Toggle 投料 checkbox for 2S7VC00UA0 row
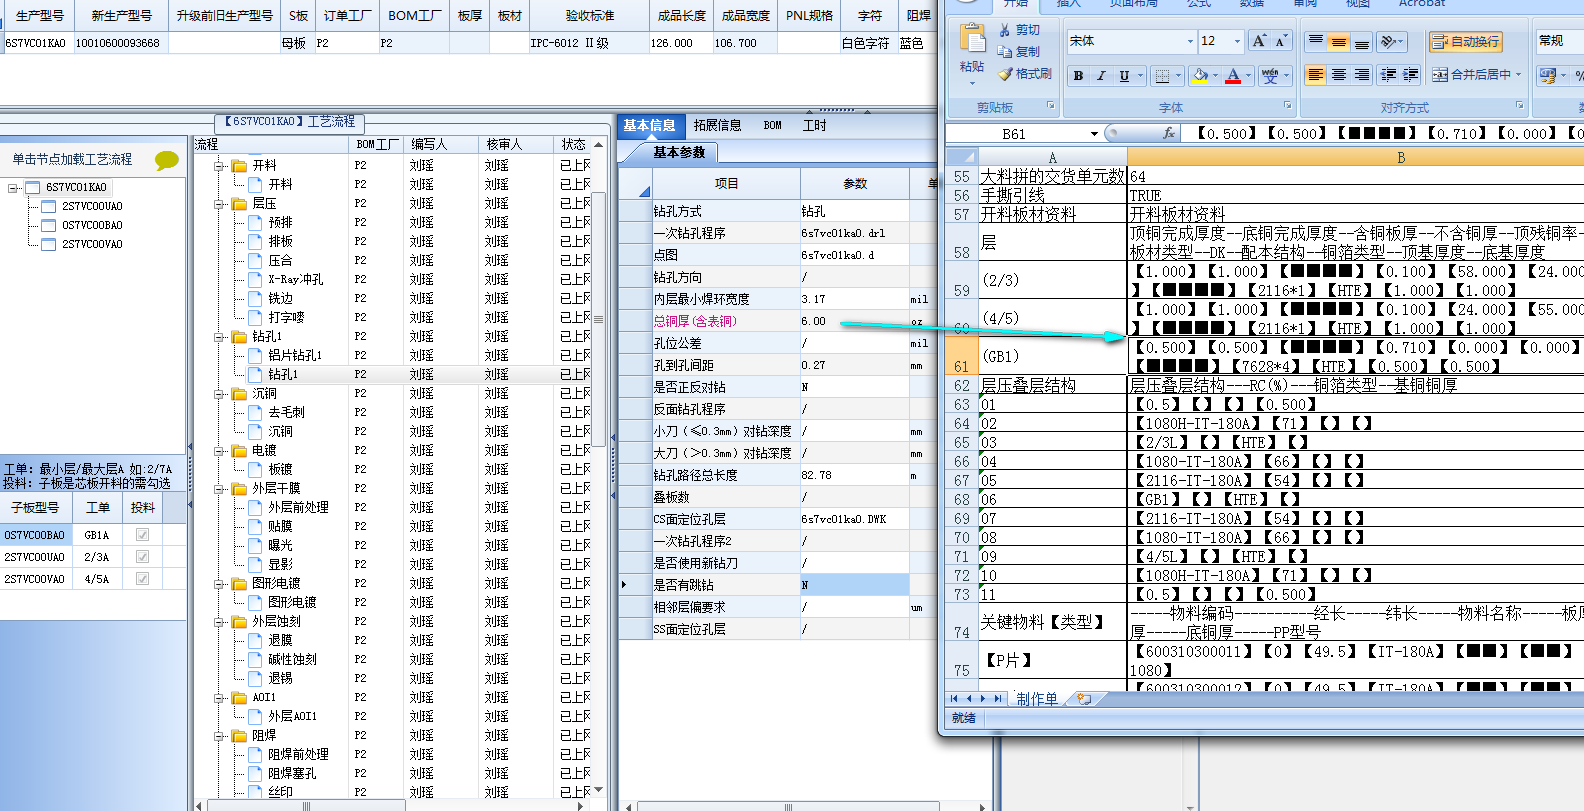Image resolution: width=1584 pixels, height=811 pixels. click(142, 557)
